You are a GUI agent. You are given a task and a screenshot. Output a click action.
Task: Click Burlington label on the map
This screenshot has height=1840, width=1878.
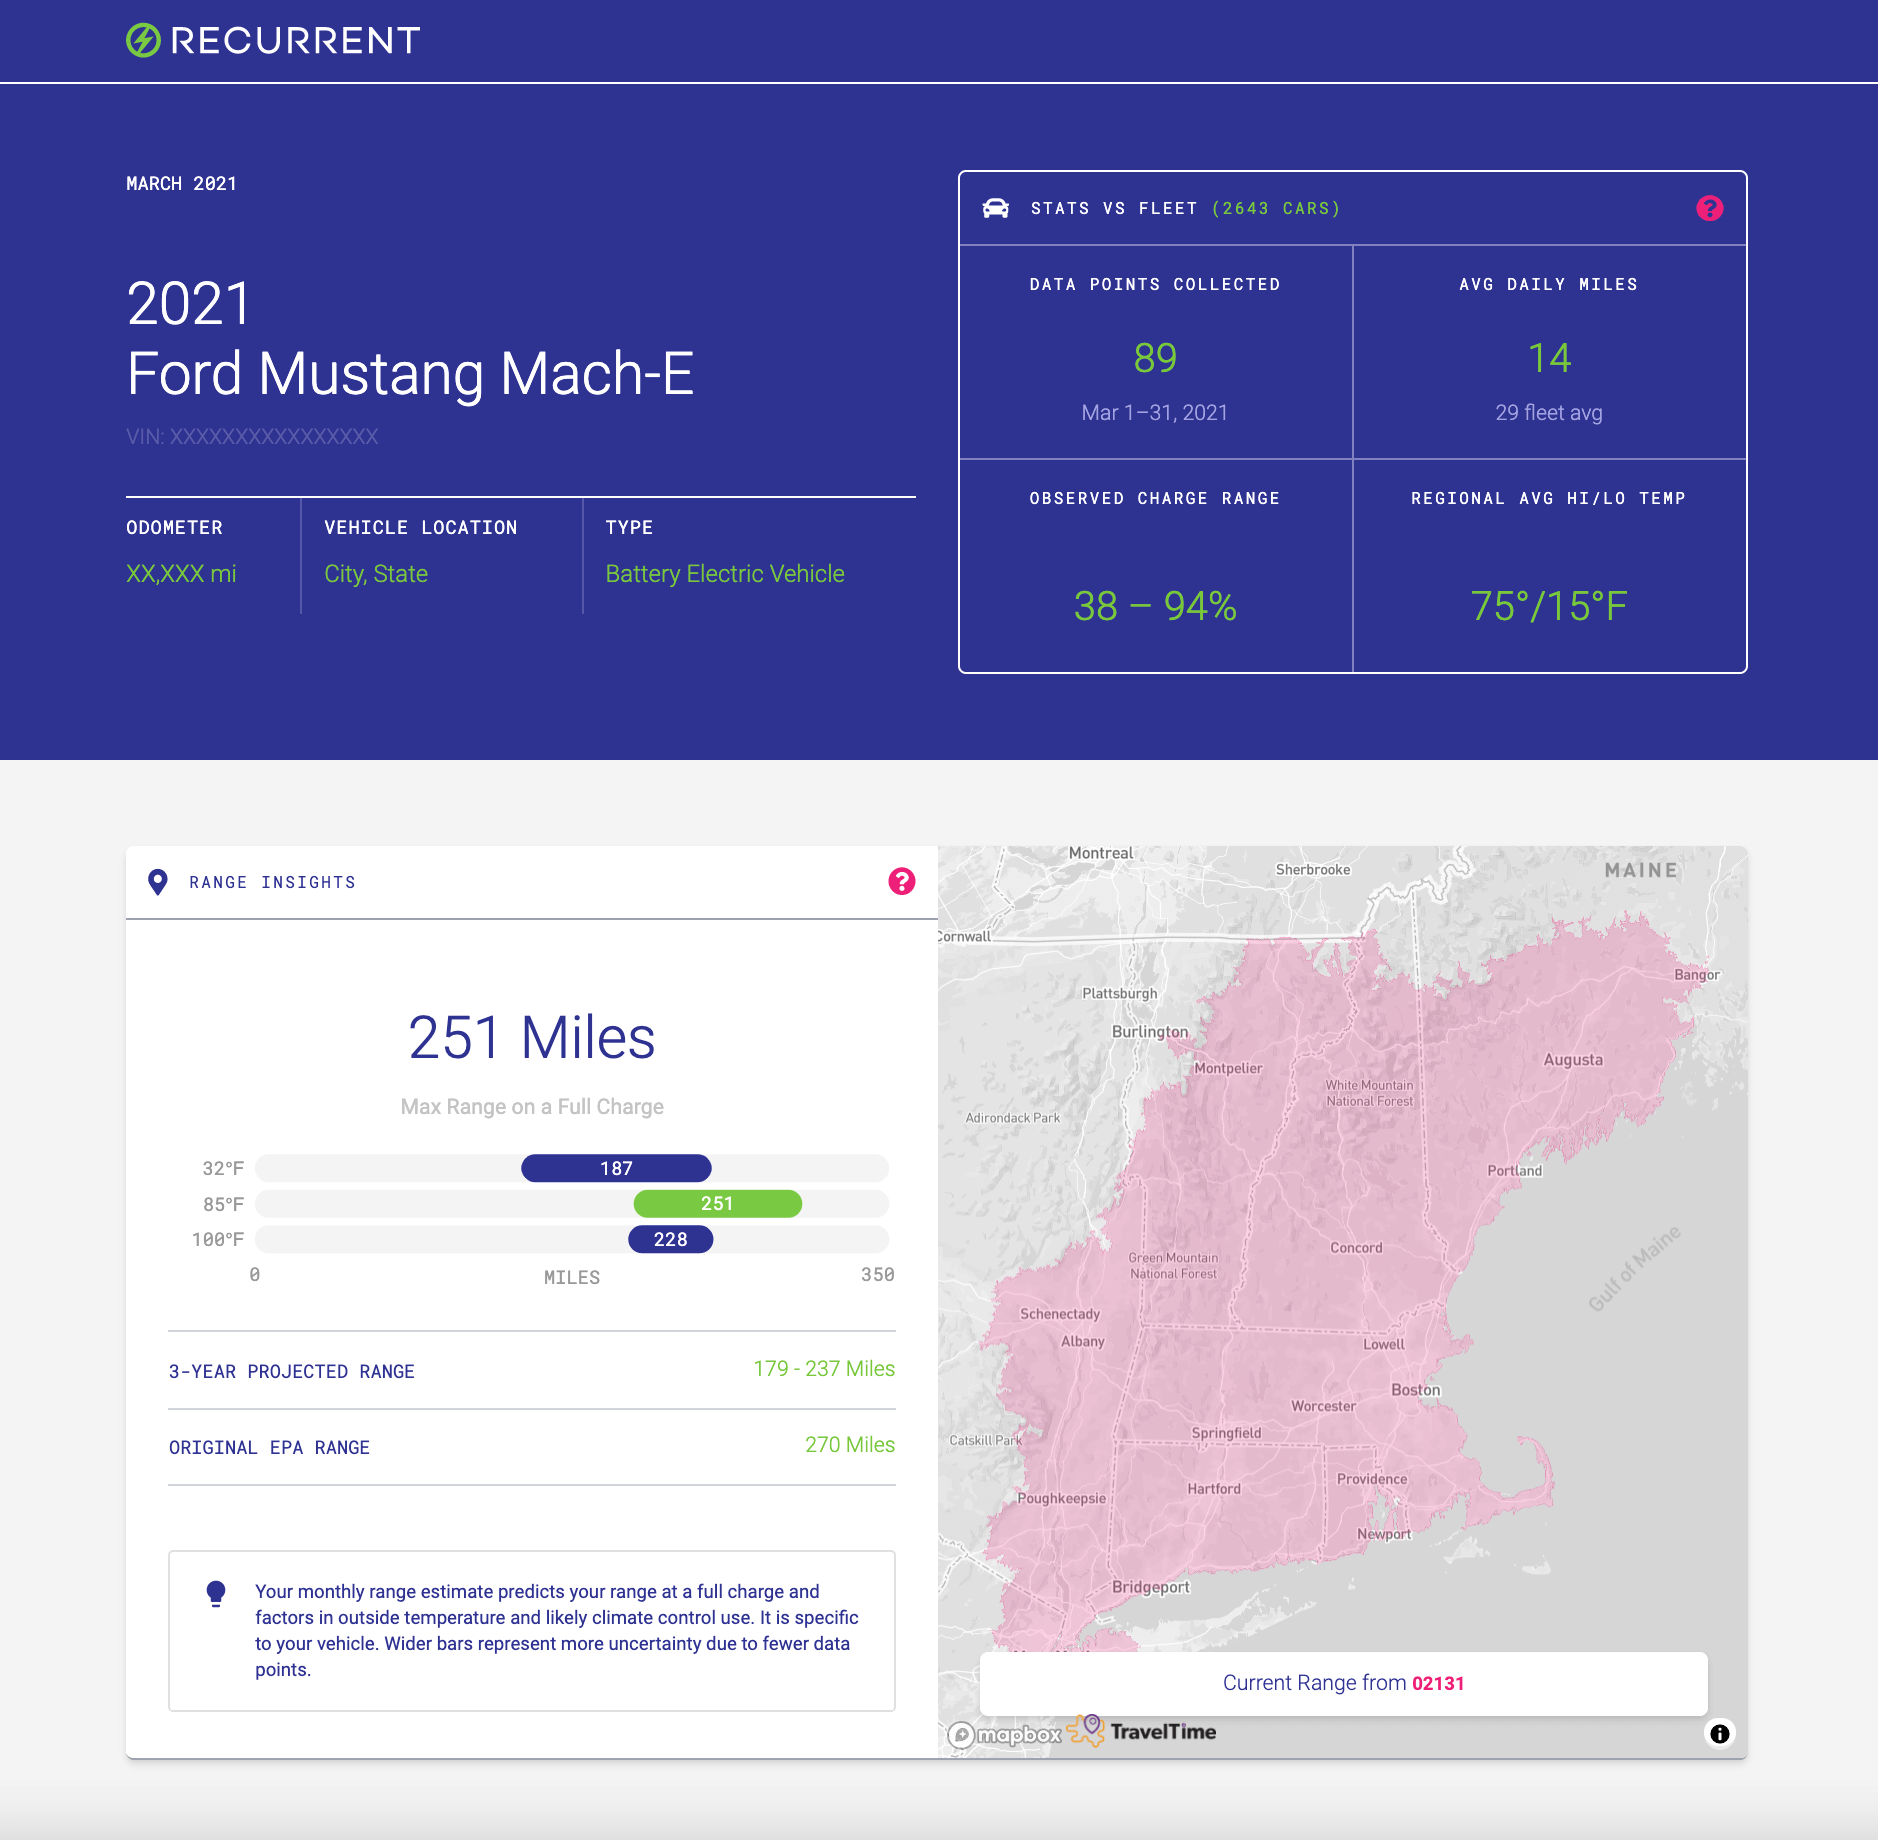coord(1150,1031)
